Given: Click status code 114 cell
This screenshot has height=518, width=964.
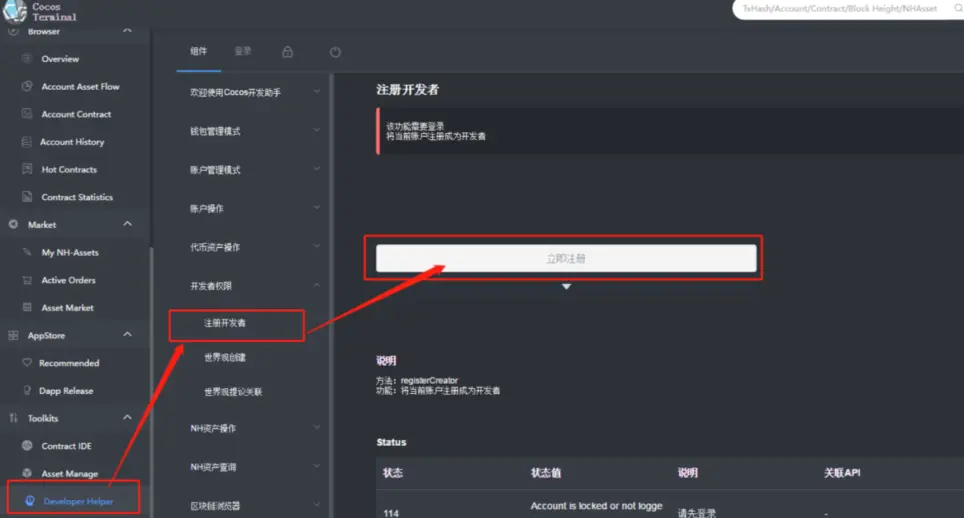Looking at the screenshot, I should click(391, 512).
